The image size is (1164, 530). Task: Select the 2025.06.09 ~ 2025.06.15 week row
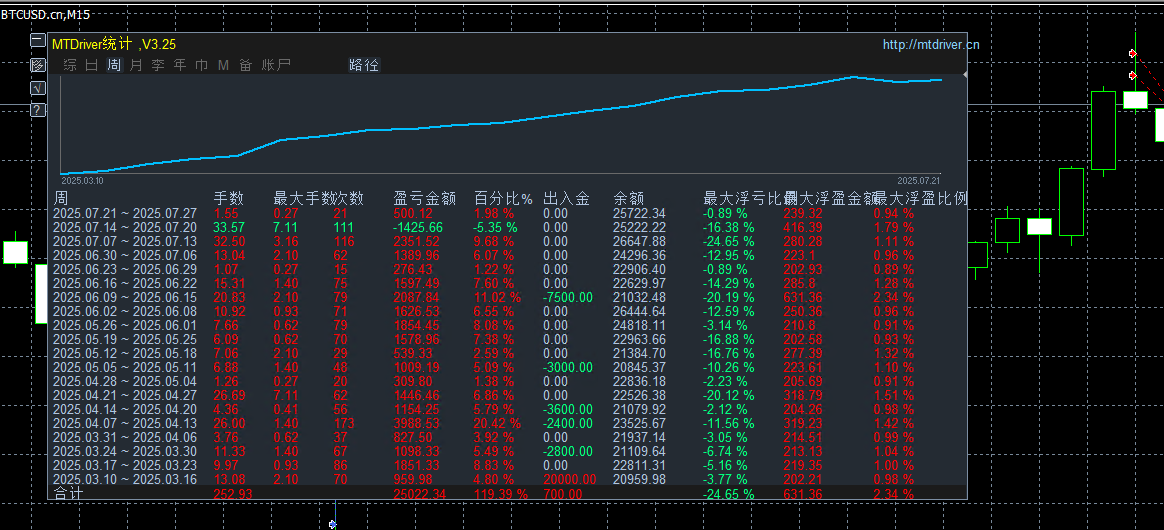(509, 297)
